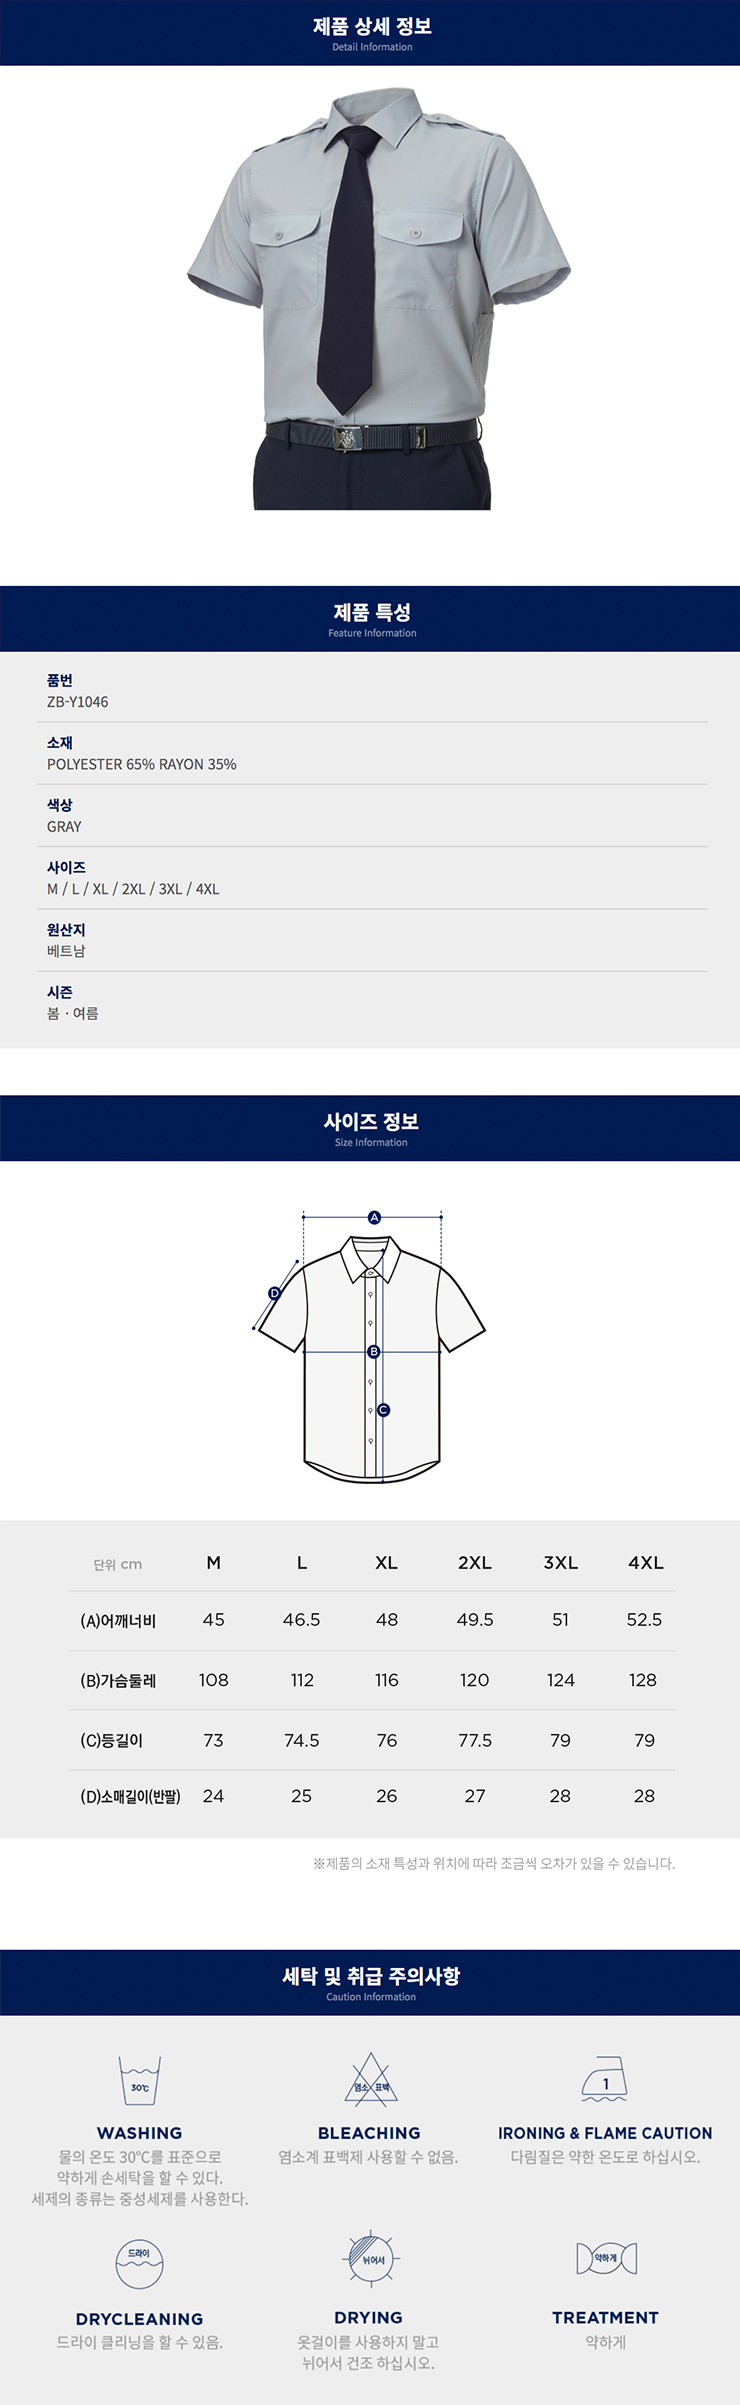Click marker A on the shirt diagram
This screenshot has width=740, height=2405.
click(374, 1217)
